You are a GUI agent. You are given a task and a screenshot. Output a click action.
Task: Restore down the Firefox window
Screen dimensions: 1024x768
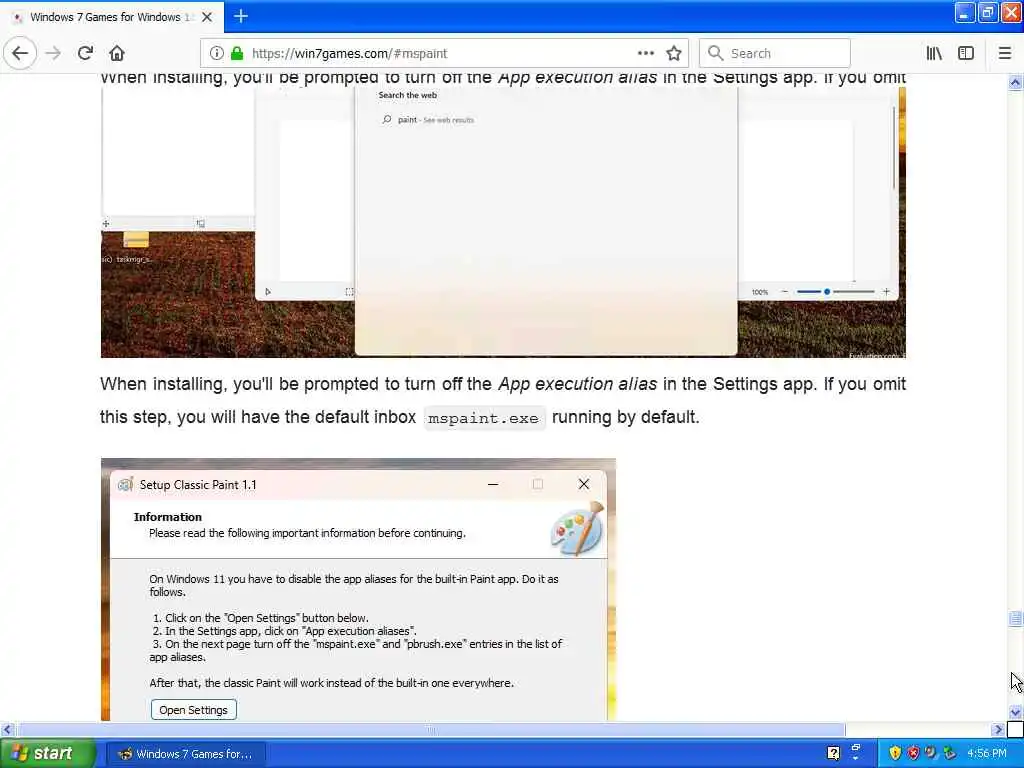pos(987,13)
